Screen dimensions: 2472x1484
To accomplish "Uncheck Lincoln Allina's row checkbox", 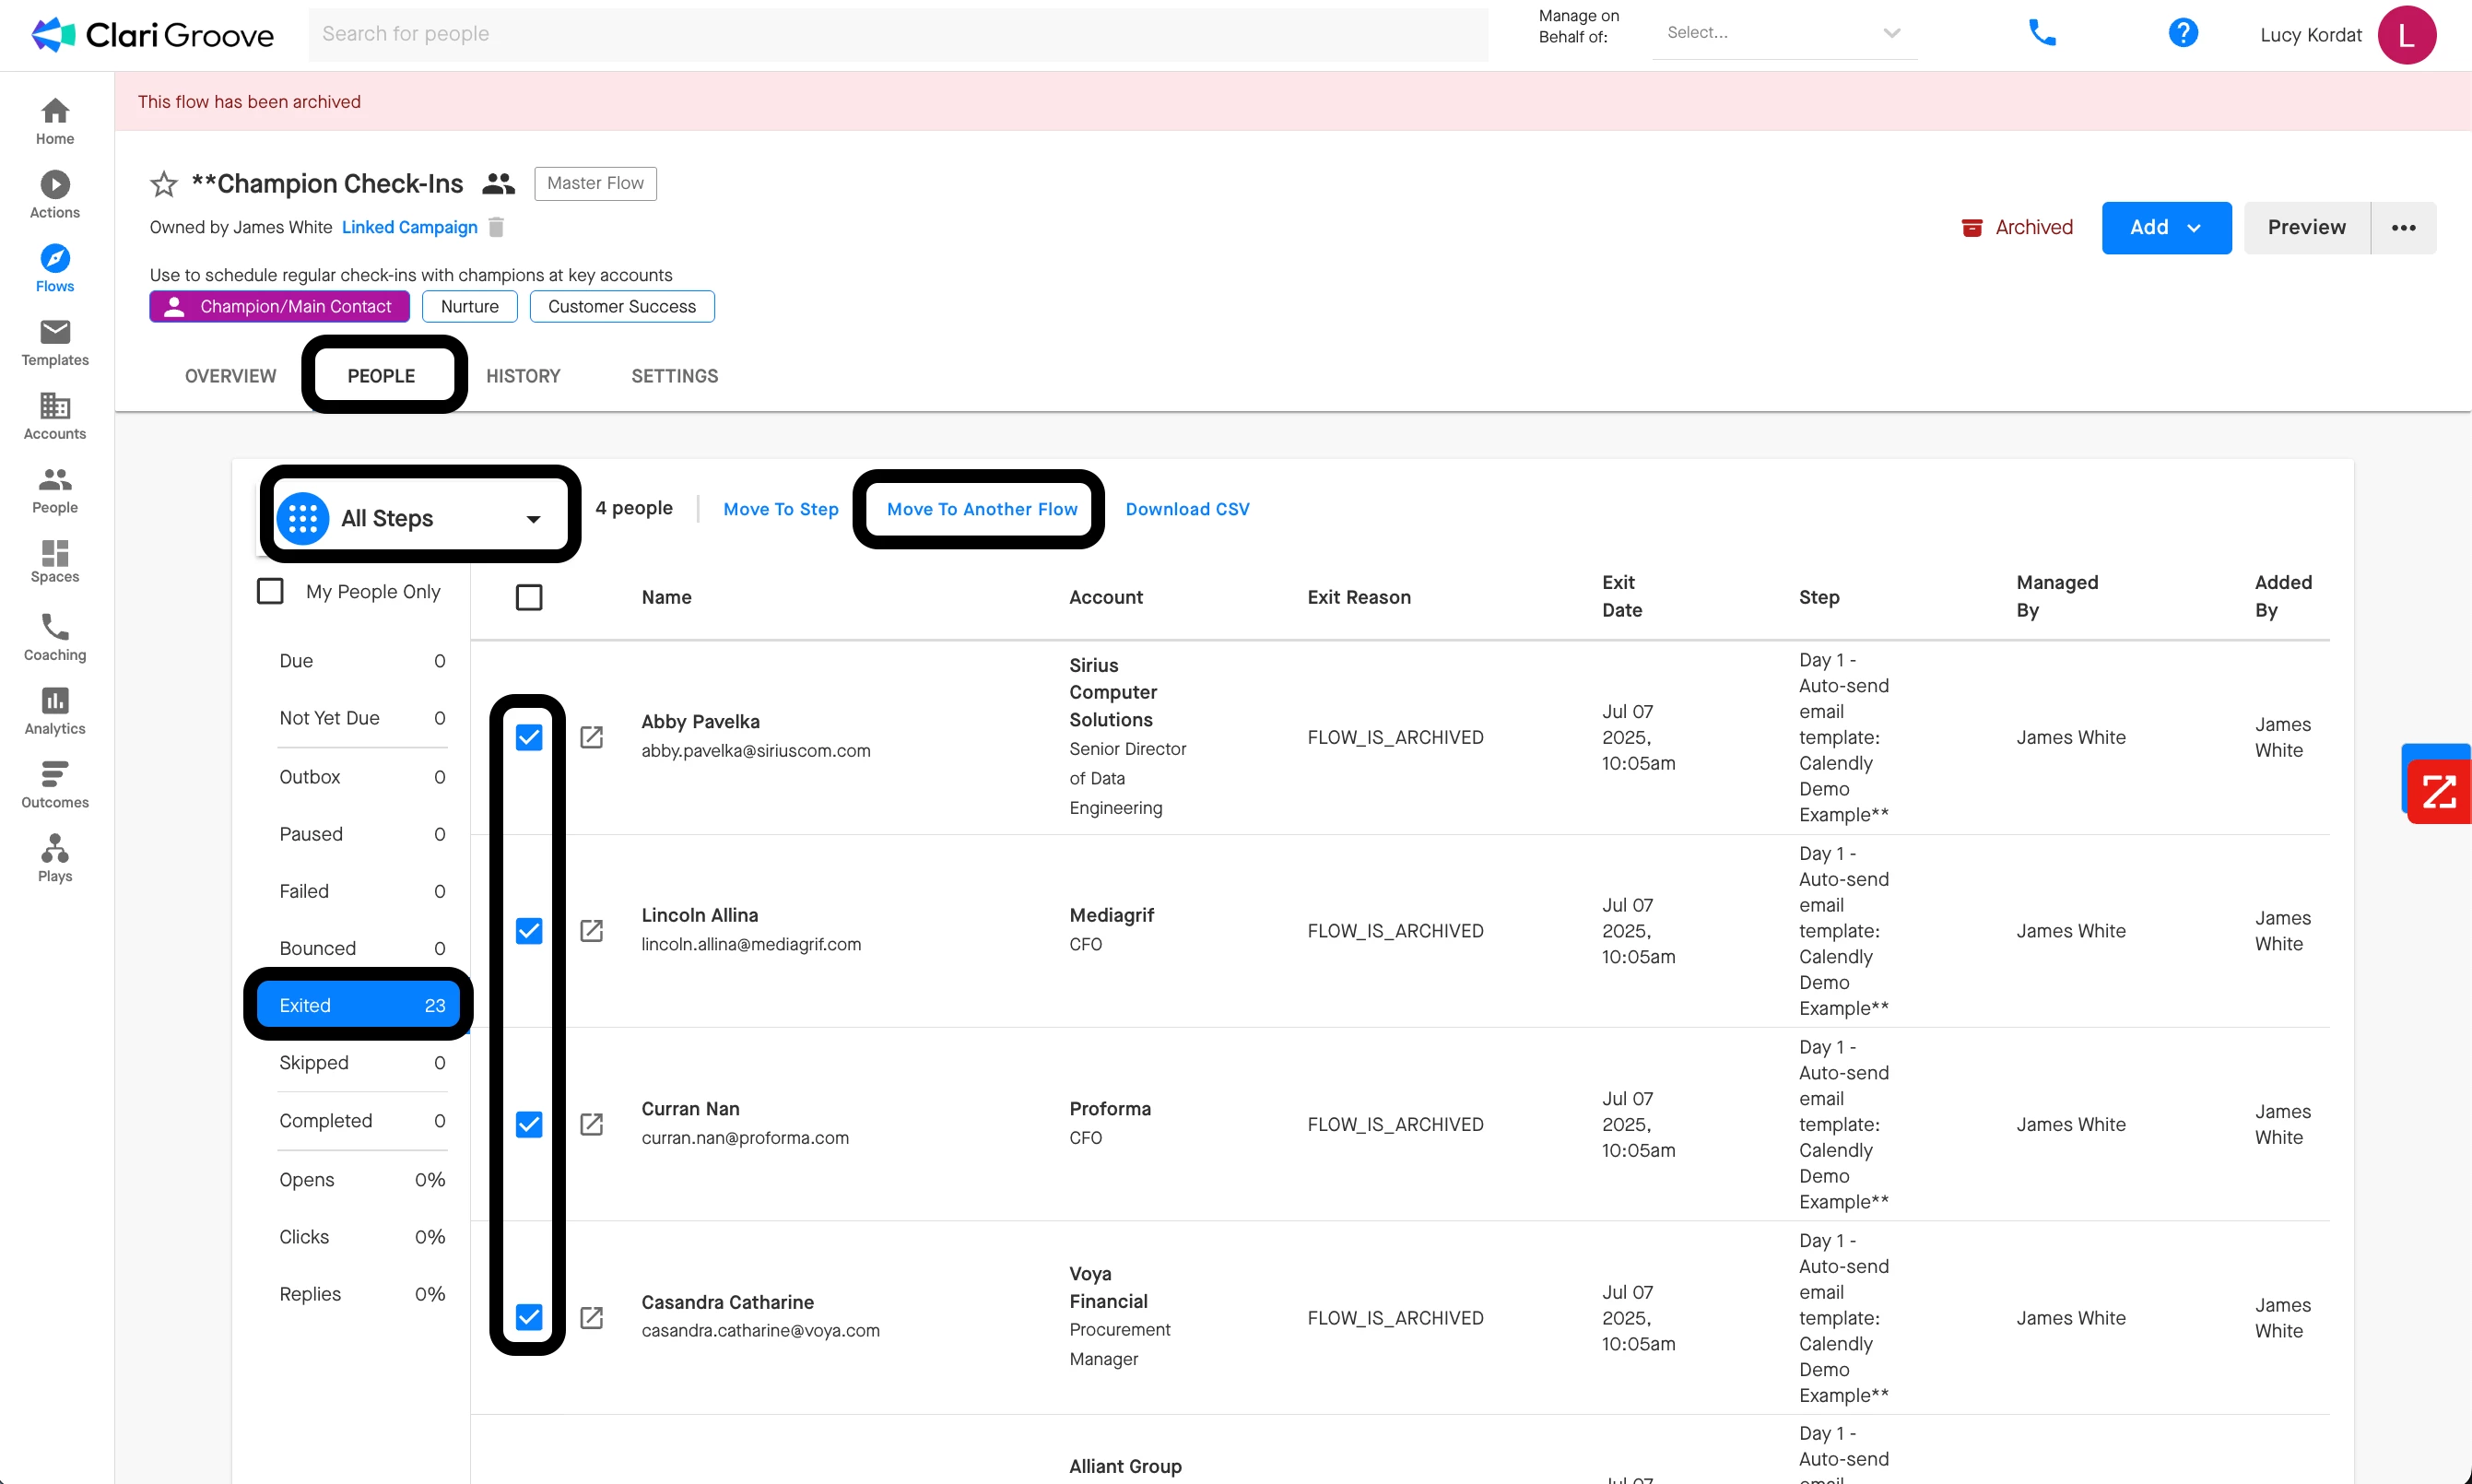I will tap(528, 931).
